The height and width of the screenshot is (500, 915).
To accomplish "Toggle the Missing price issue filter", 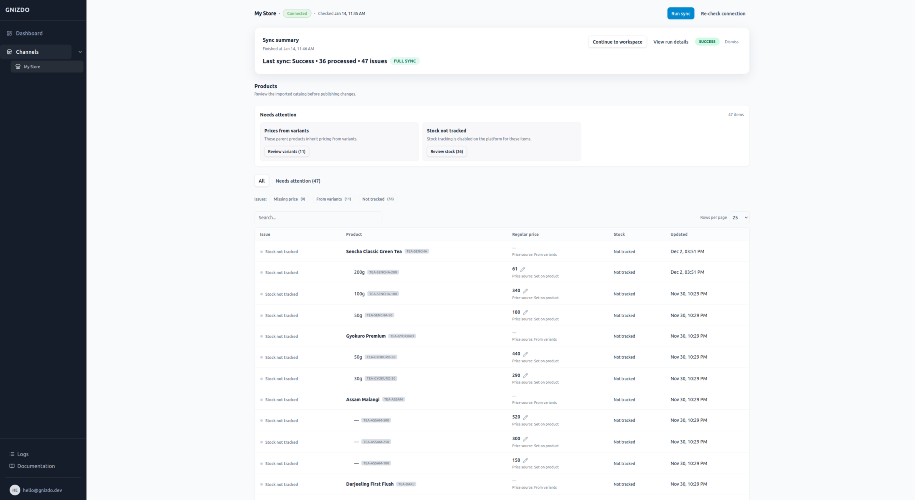I will (x=289, y=199).
